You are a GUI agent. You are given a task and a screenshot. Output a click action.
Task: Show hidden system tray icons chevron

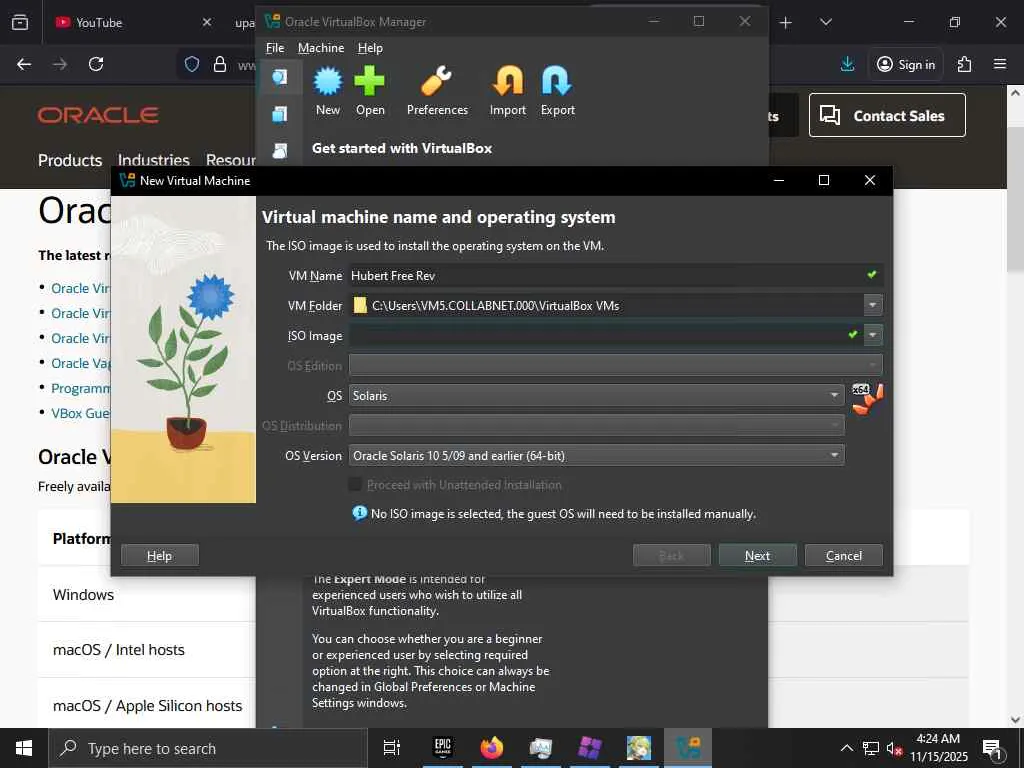[x=846, y=748]
